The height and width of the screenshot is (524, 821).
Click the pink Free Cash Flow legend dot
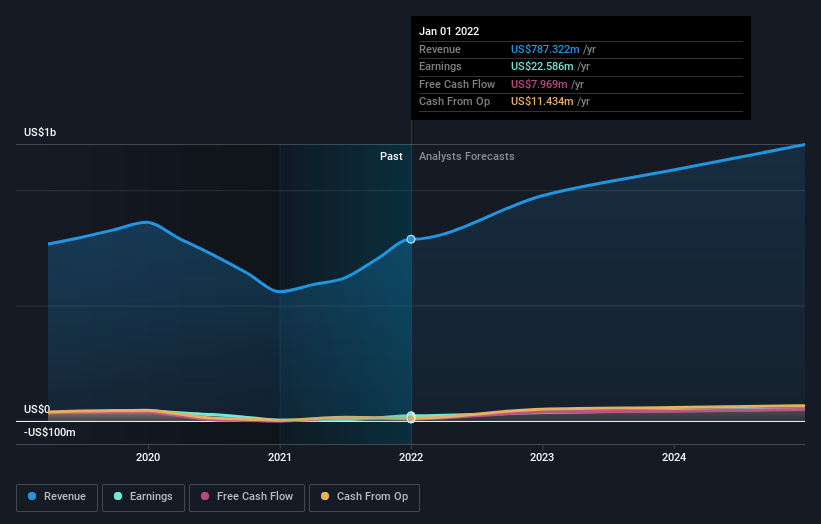[x=205, y=496]
